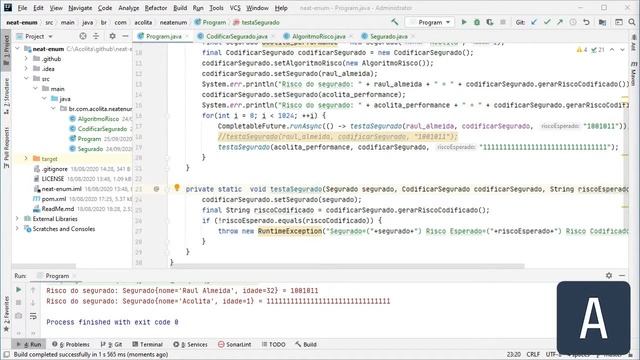Switch to Segurado.java tab
The image size is (640, 360).
click(x=388, y=36)
